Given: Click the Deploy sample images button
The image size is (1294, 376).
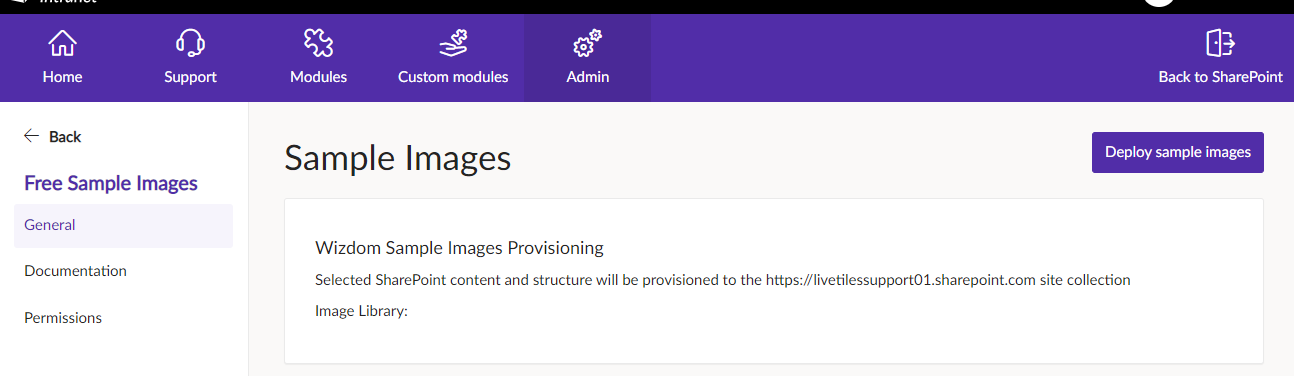Looking at the screenshot, I should tap(1178, 152).
